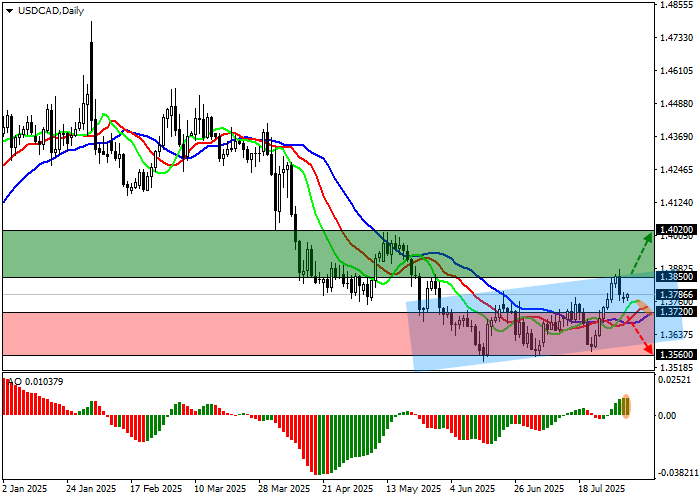This screenshot has height=500, width=700.
Task: Click the 17 Feb 2025 date label
Action: coord(156,489)
